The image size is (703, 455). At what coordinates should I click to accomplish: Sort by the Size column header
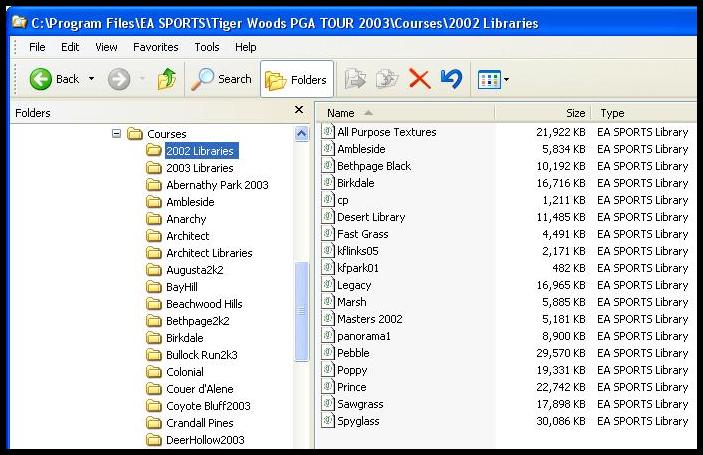point(543,113)
